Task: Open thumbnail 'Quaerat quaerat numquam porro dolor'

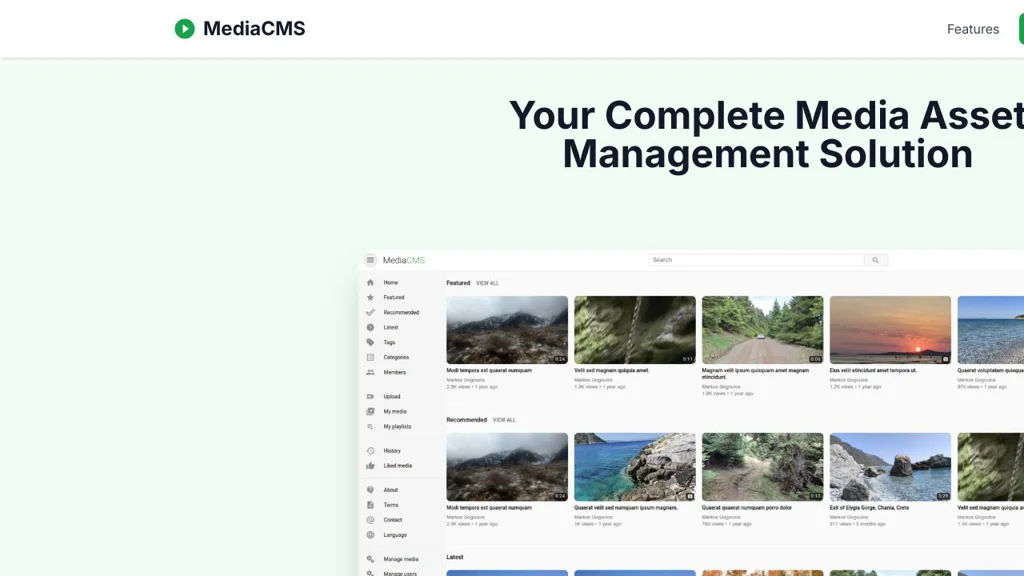Action: pyautogui.click(x=763, y=467)
